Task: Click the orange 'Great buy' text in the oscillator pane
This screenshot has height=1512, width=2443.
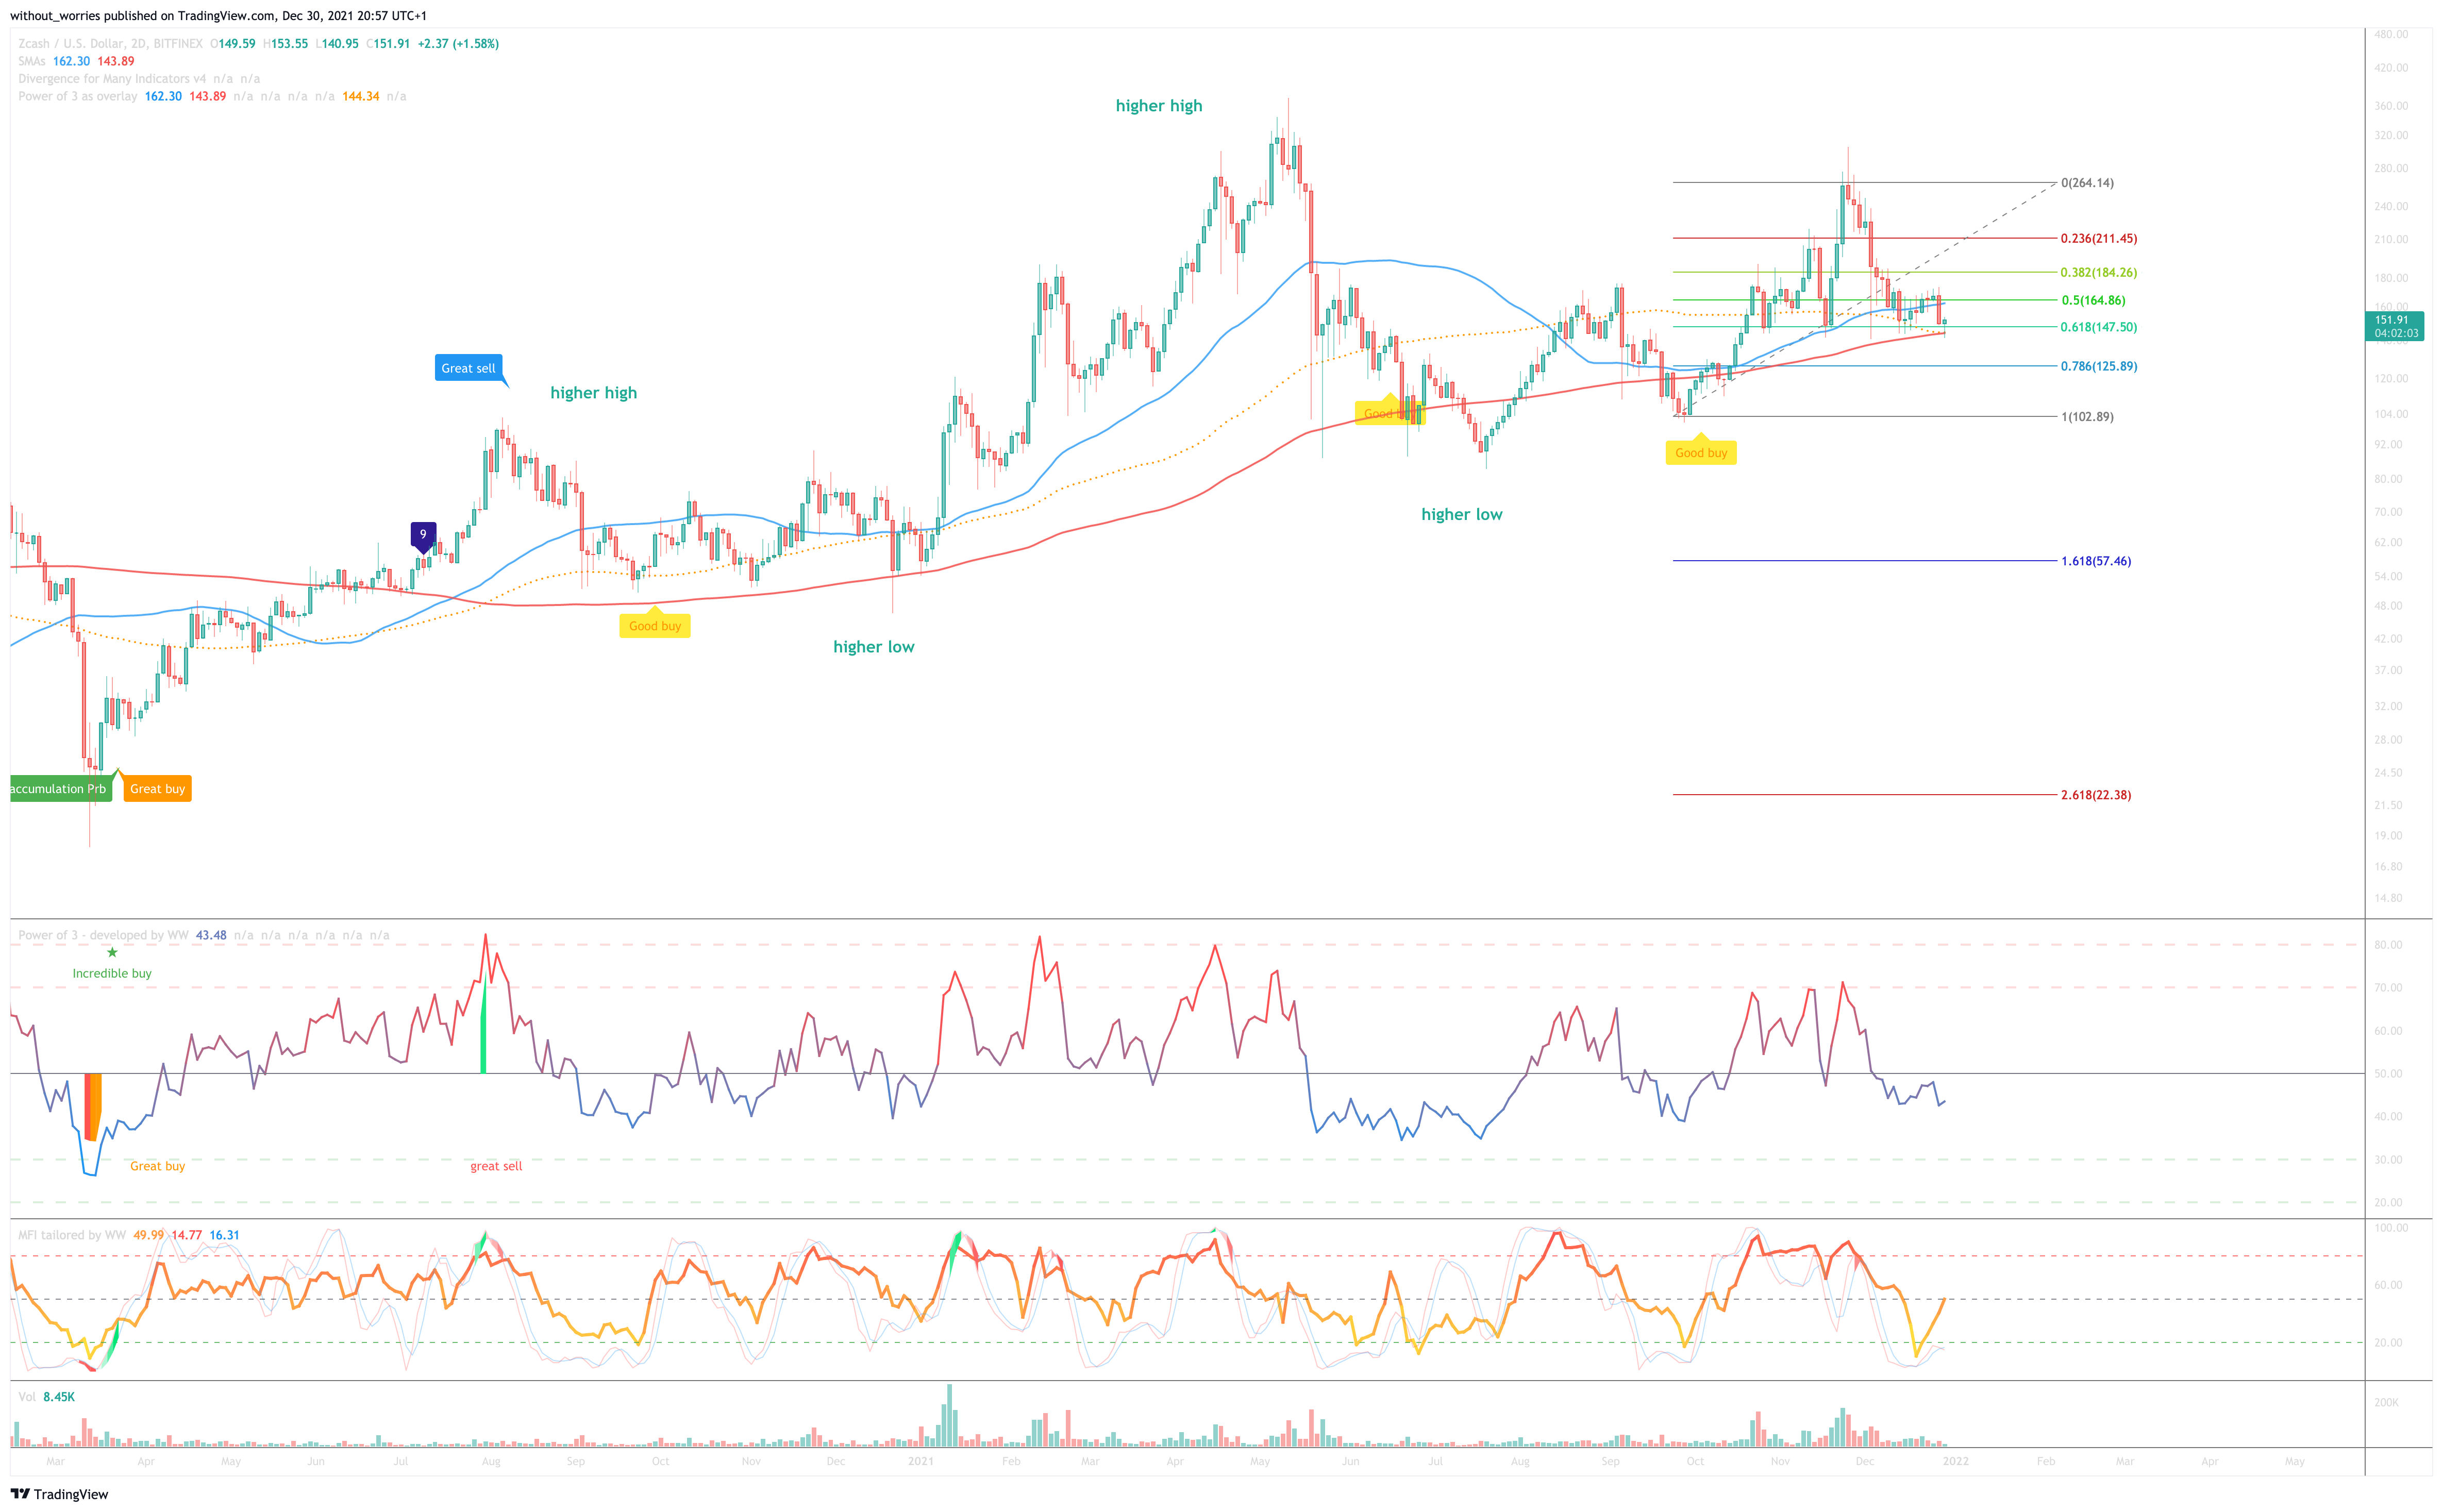Action: click(157, 1166)
